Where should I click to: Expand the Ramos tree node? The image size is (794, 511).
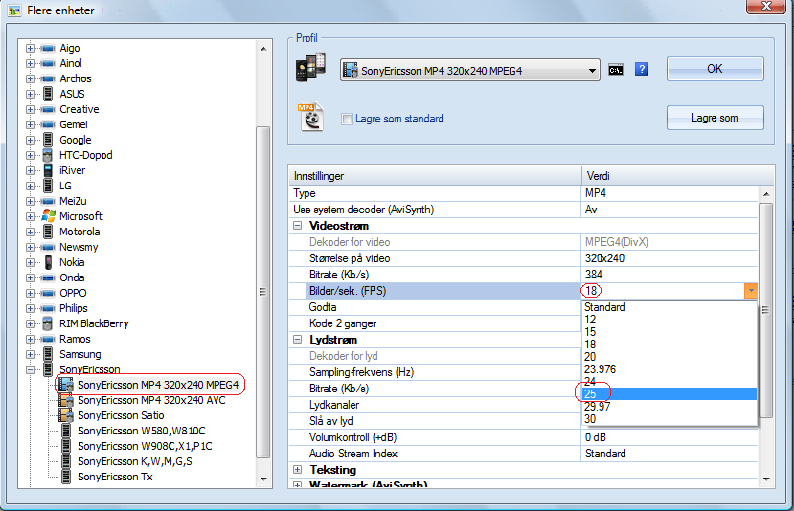[31, 339]
